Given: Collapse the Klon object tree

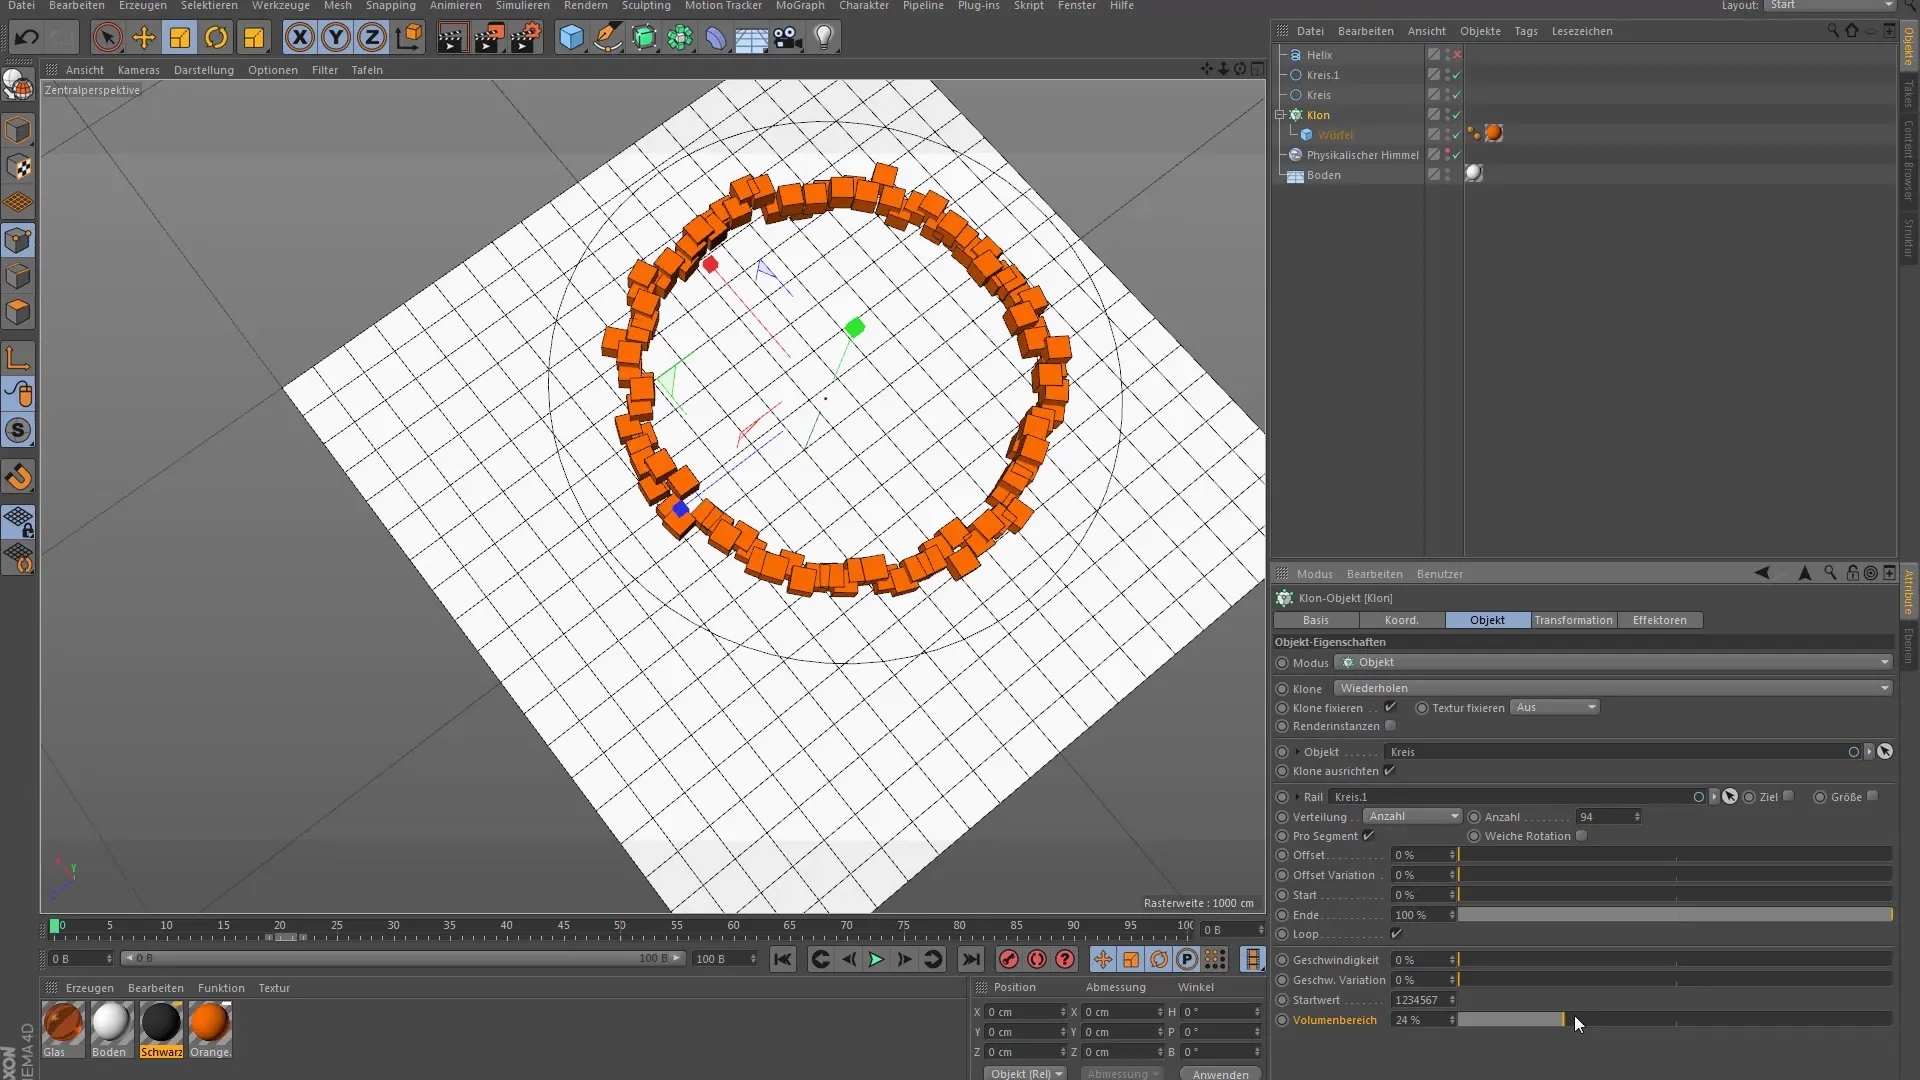Looking at the screenshot, I should coord(1280,115).
